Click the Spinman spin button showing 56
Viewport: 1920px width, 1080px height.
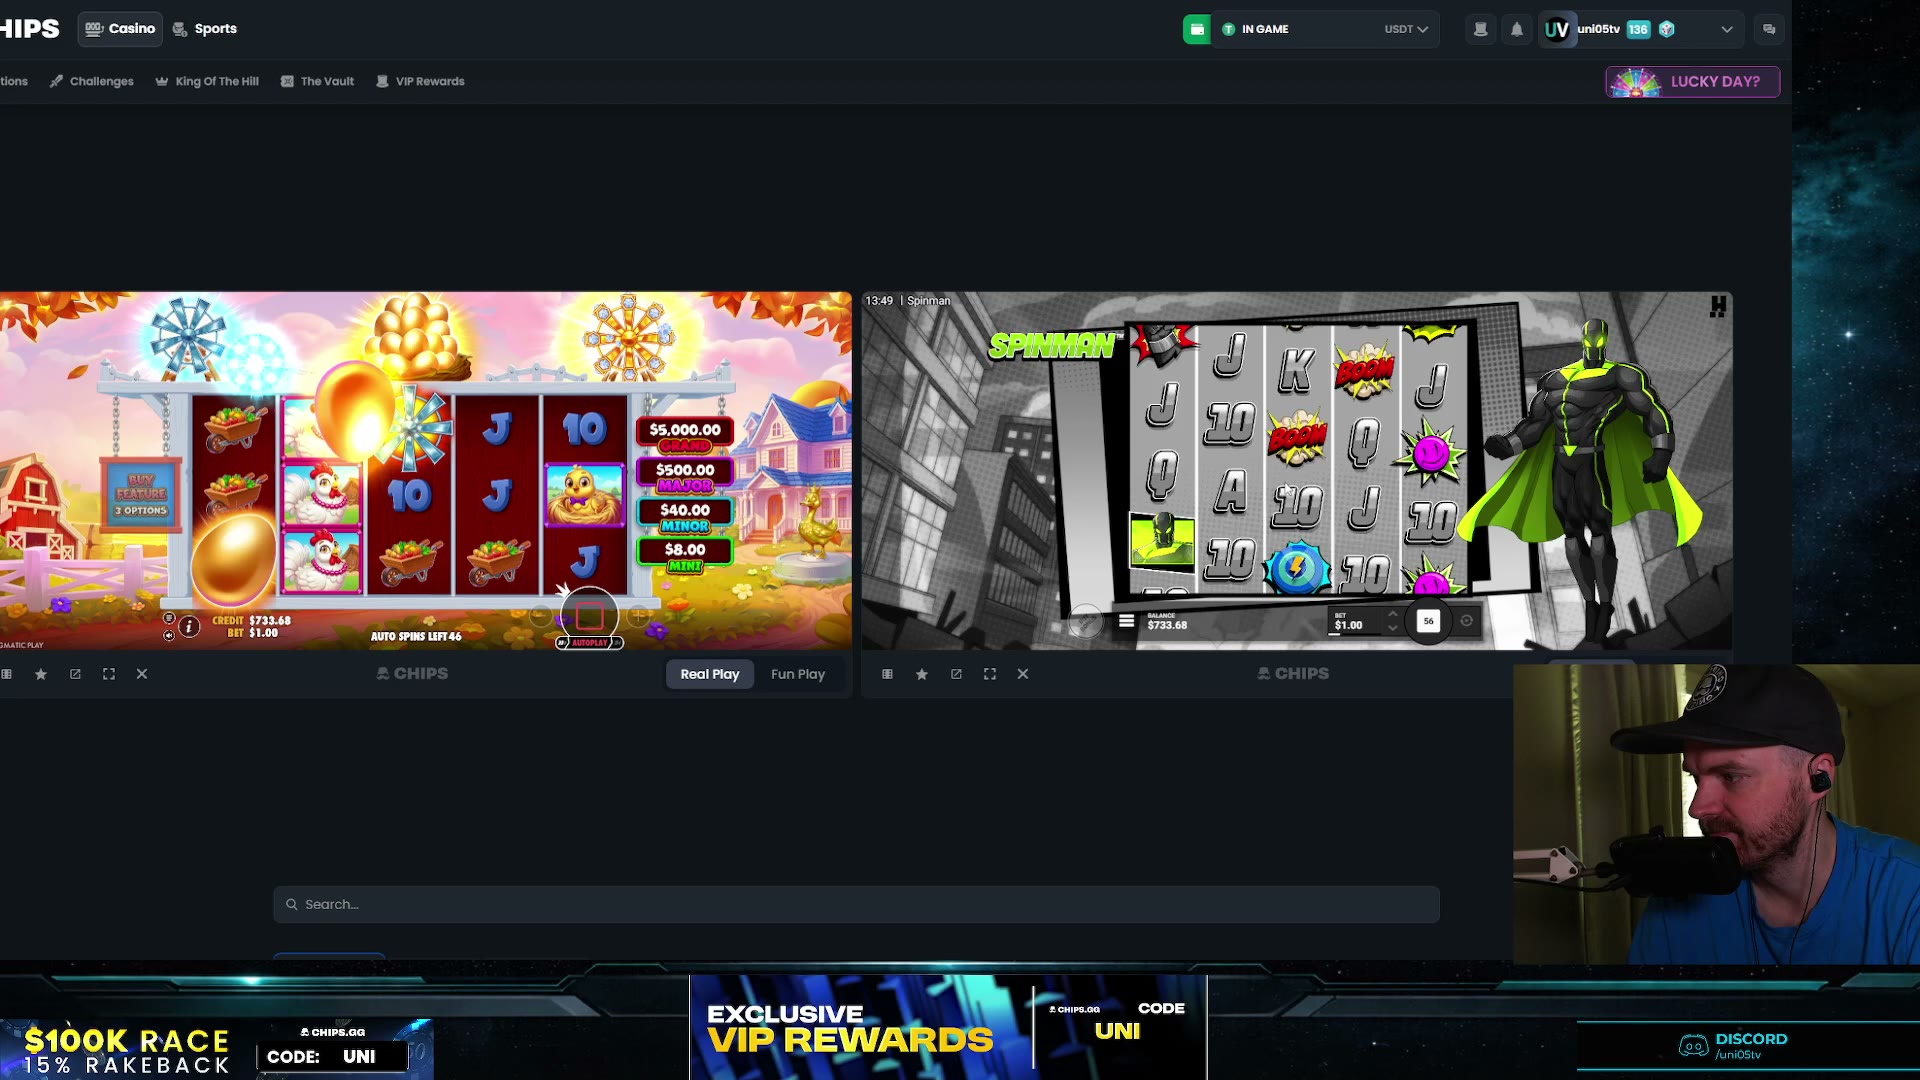pyautogui.click(x=1428, y=621)
